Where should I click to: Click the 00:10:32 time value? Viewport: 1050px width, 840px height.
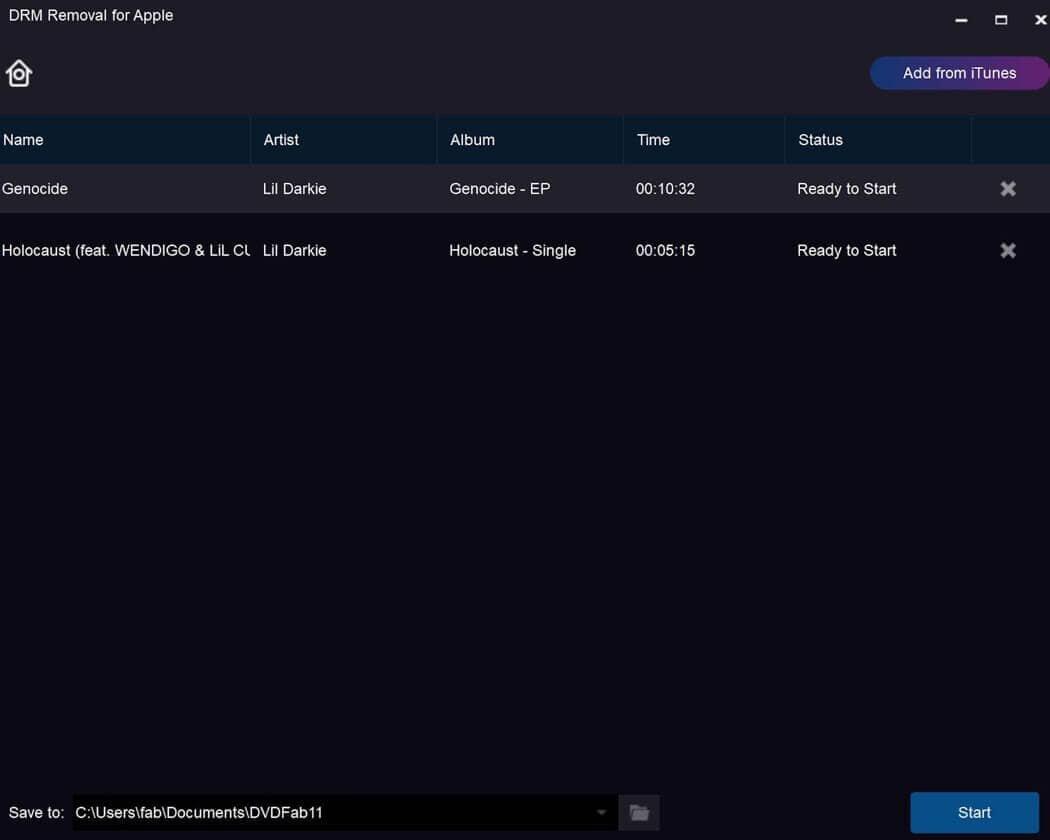(x=665, y=189)
